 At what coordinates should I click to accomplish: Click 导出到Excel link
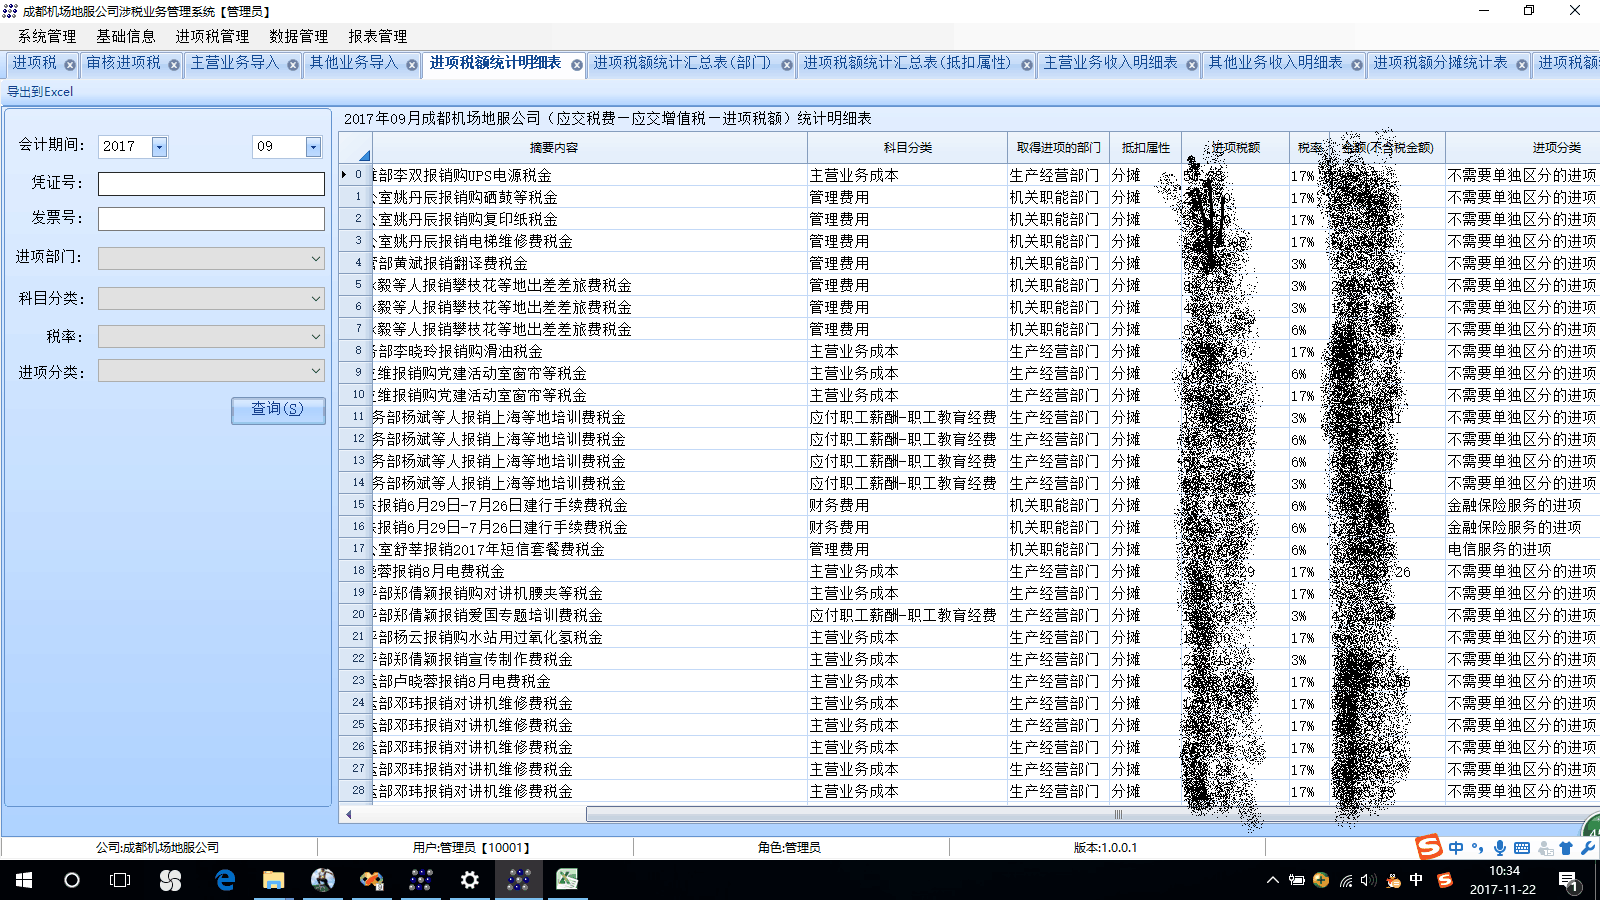[x=40, y=91]
